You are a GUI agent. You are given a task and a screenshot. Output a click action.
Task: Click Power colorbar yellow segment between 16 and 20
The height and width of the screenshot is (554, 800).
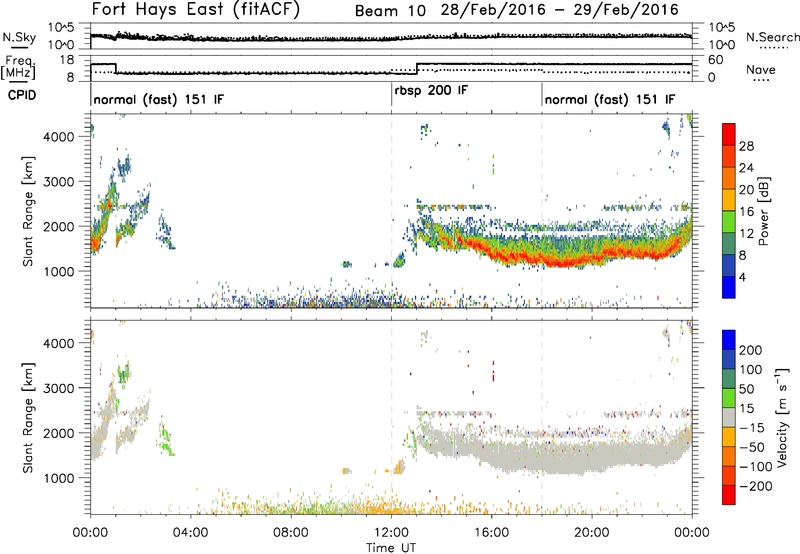(x=729, y=200)
